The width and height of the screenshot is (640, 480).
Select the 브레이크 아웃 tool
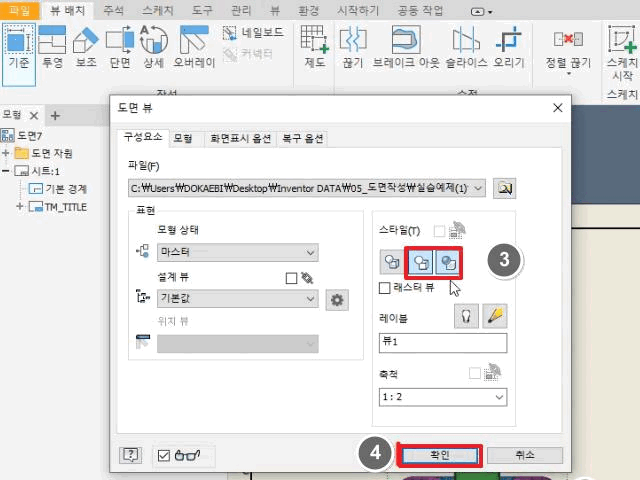pos(406,47)
